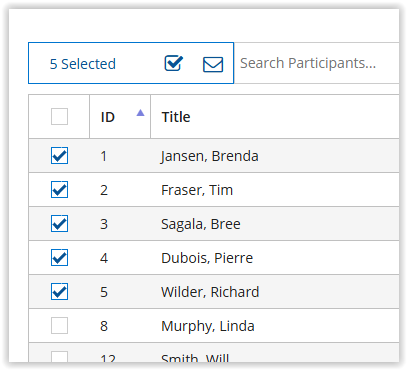Toggle the header select-all checkbox
407x370 pixels.
tap(59, 117)
